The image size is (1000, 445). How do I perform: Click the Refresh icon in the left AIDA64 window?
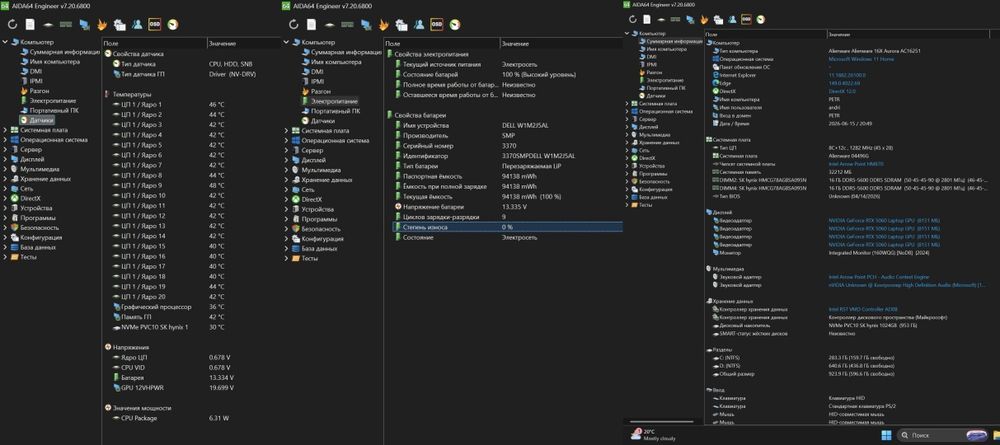click(x=12, y=24)
